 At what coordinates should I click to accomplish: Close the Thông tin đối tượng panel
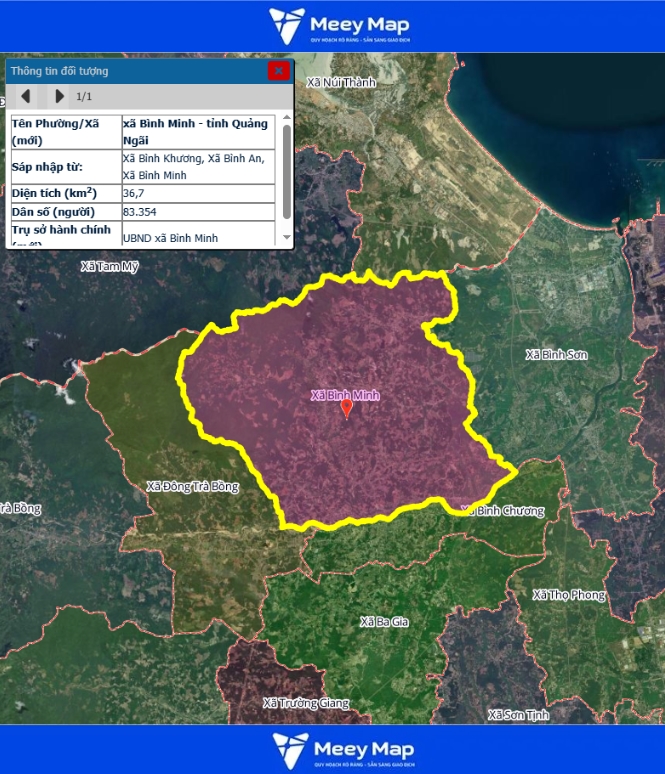tap(279, 71)
